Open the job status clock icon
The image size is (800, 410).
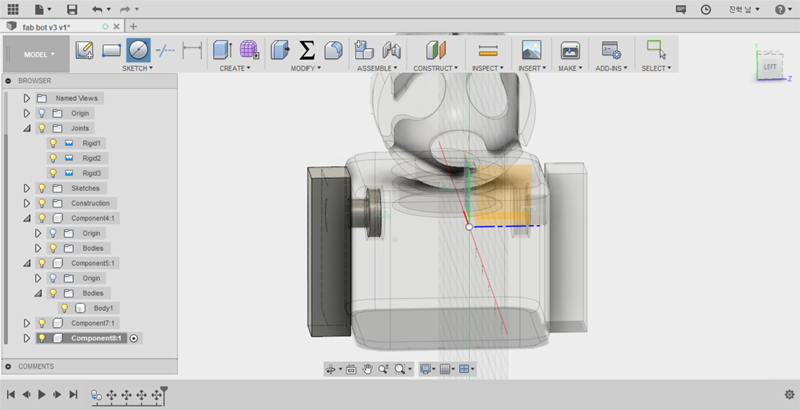(x=706, y=9)
